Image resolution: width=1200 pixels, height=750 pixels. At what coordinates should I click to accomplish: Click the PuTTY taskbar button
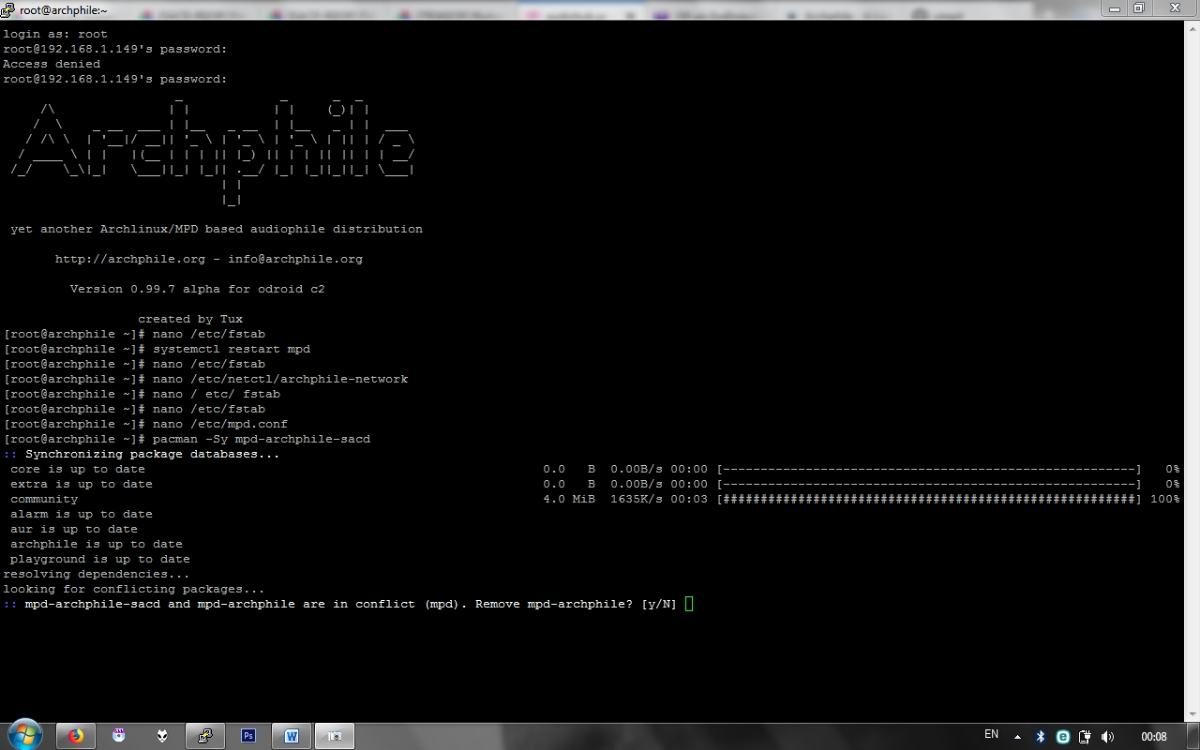coord(206,736)
